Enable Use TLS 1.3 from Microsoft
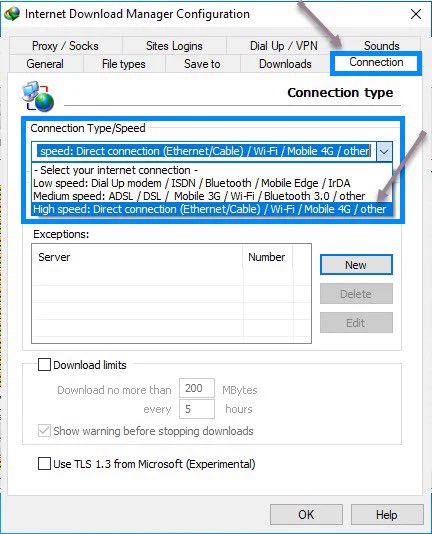Image resolution: width=432 pixels, height=534 pixels. 44,464
